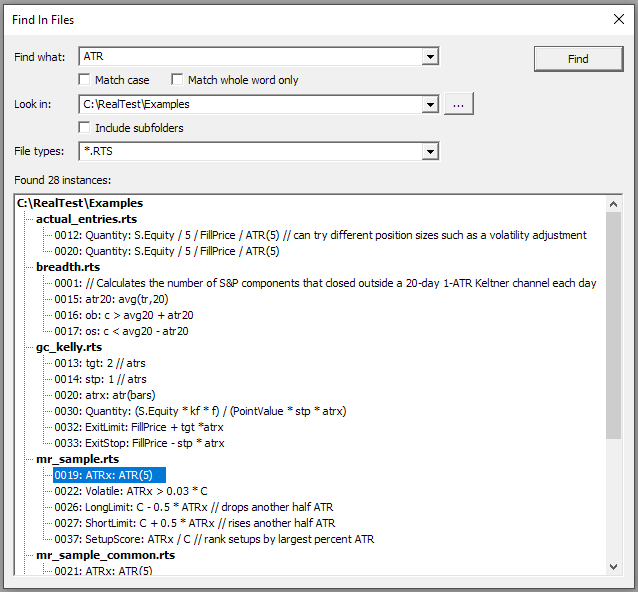This screenshot has height=592, width=638.
Task: Click the scroll up arrow in results
Action: click(x=613, y=204)
